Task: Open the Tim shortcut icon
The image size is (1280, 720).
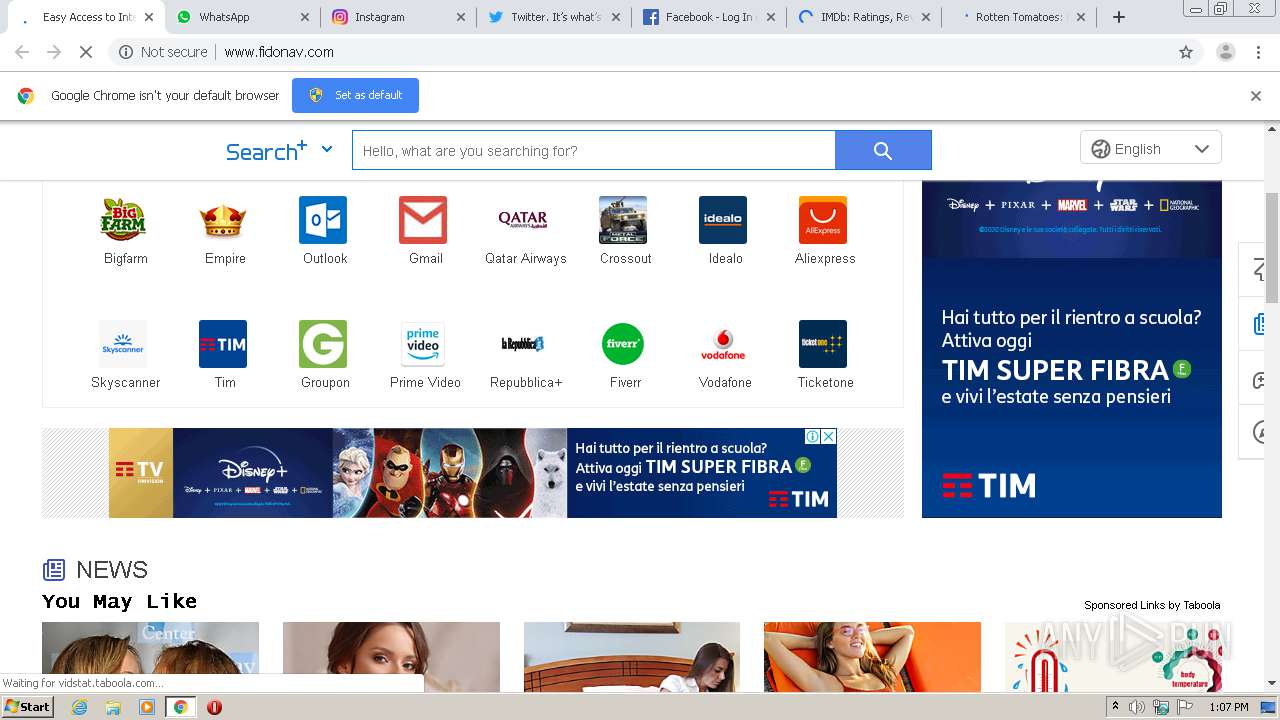Action: pos(223,344)
